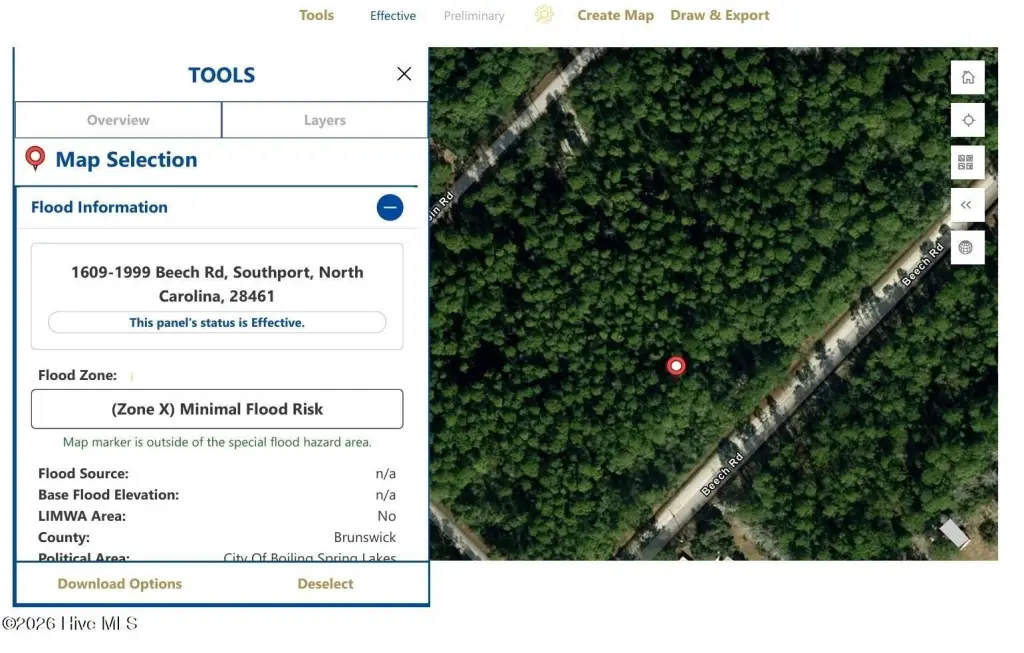Open the Tools menu

point(316,15)
